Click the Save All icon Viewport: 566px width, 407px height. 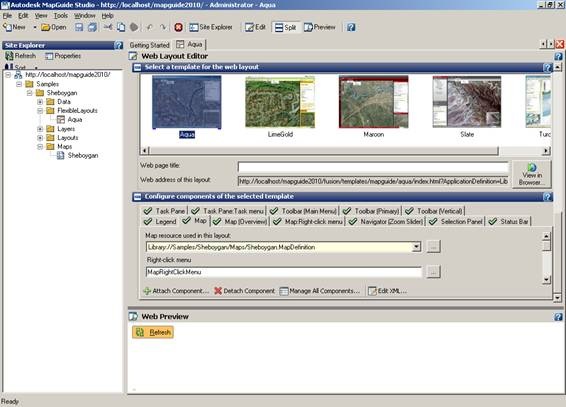coord(92,27)
